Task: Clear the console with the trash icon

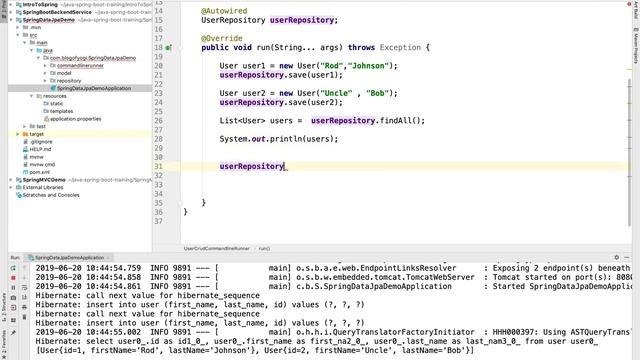Action: coord(24,317)
